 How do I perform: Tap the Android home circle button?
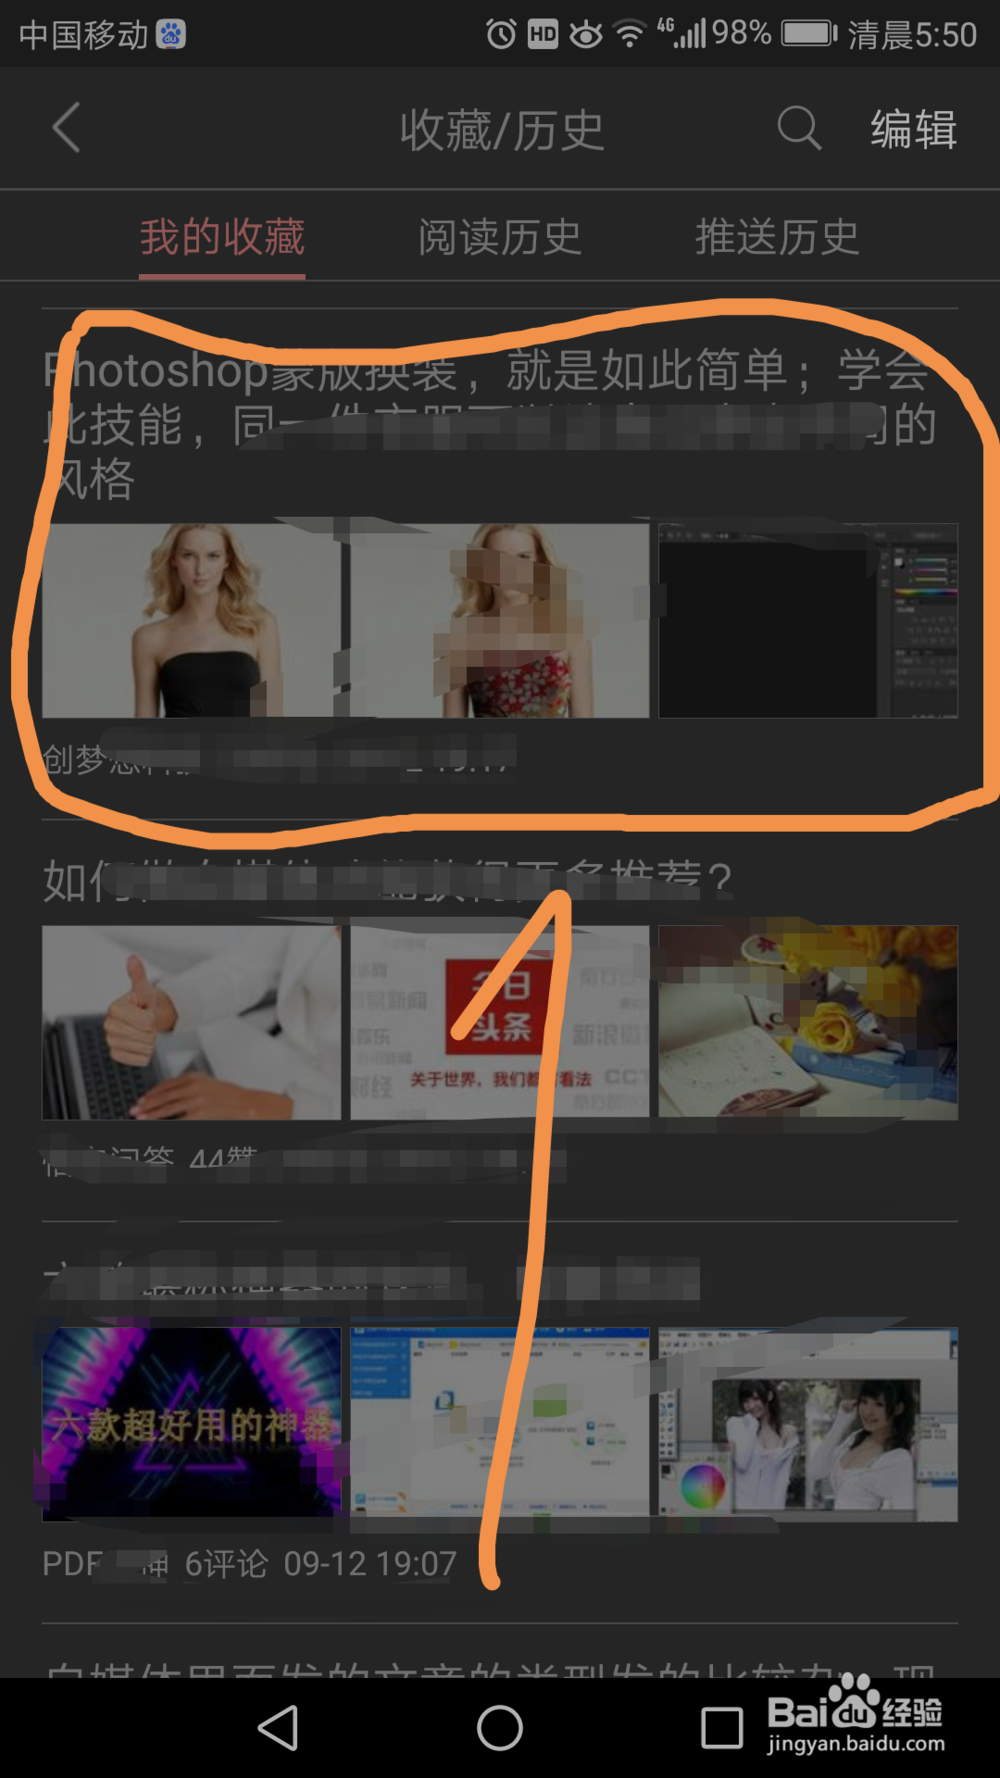pyautogui.click(x=499, y=1727)
